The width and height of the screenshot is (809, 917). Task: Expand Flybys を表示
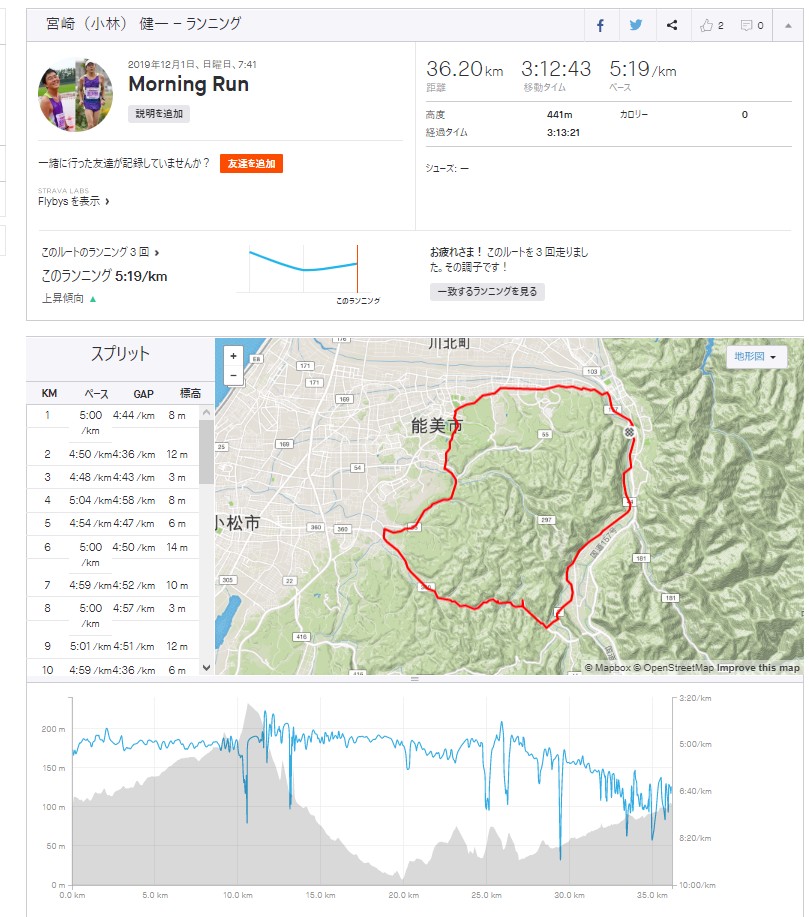[74, 201]
